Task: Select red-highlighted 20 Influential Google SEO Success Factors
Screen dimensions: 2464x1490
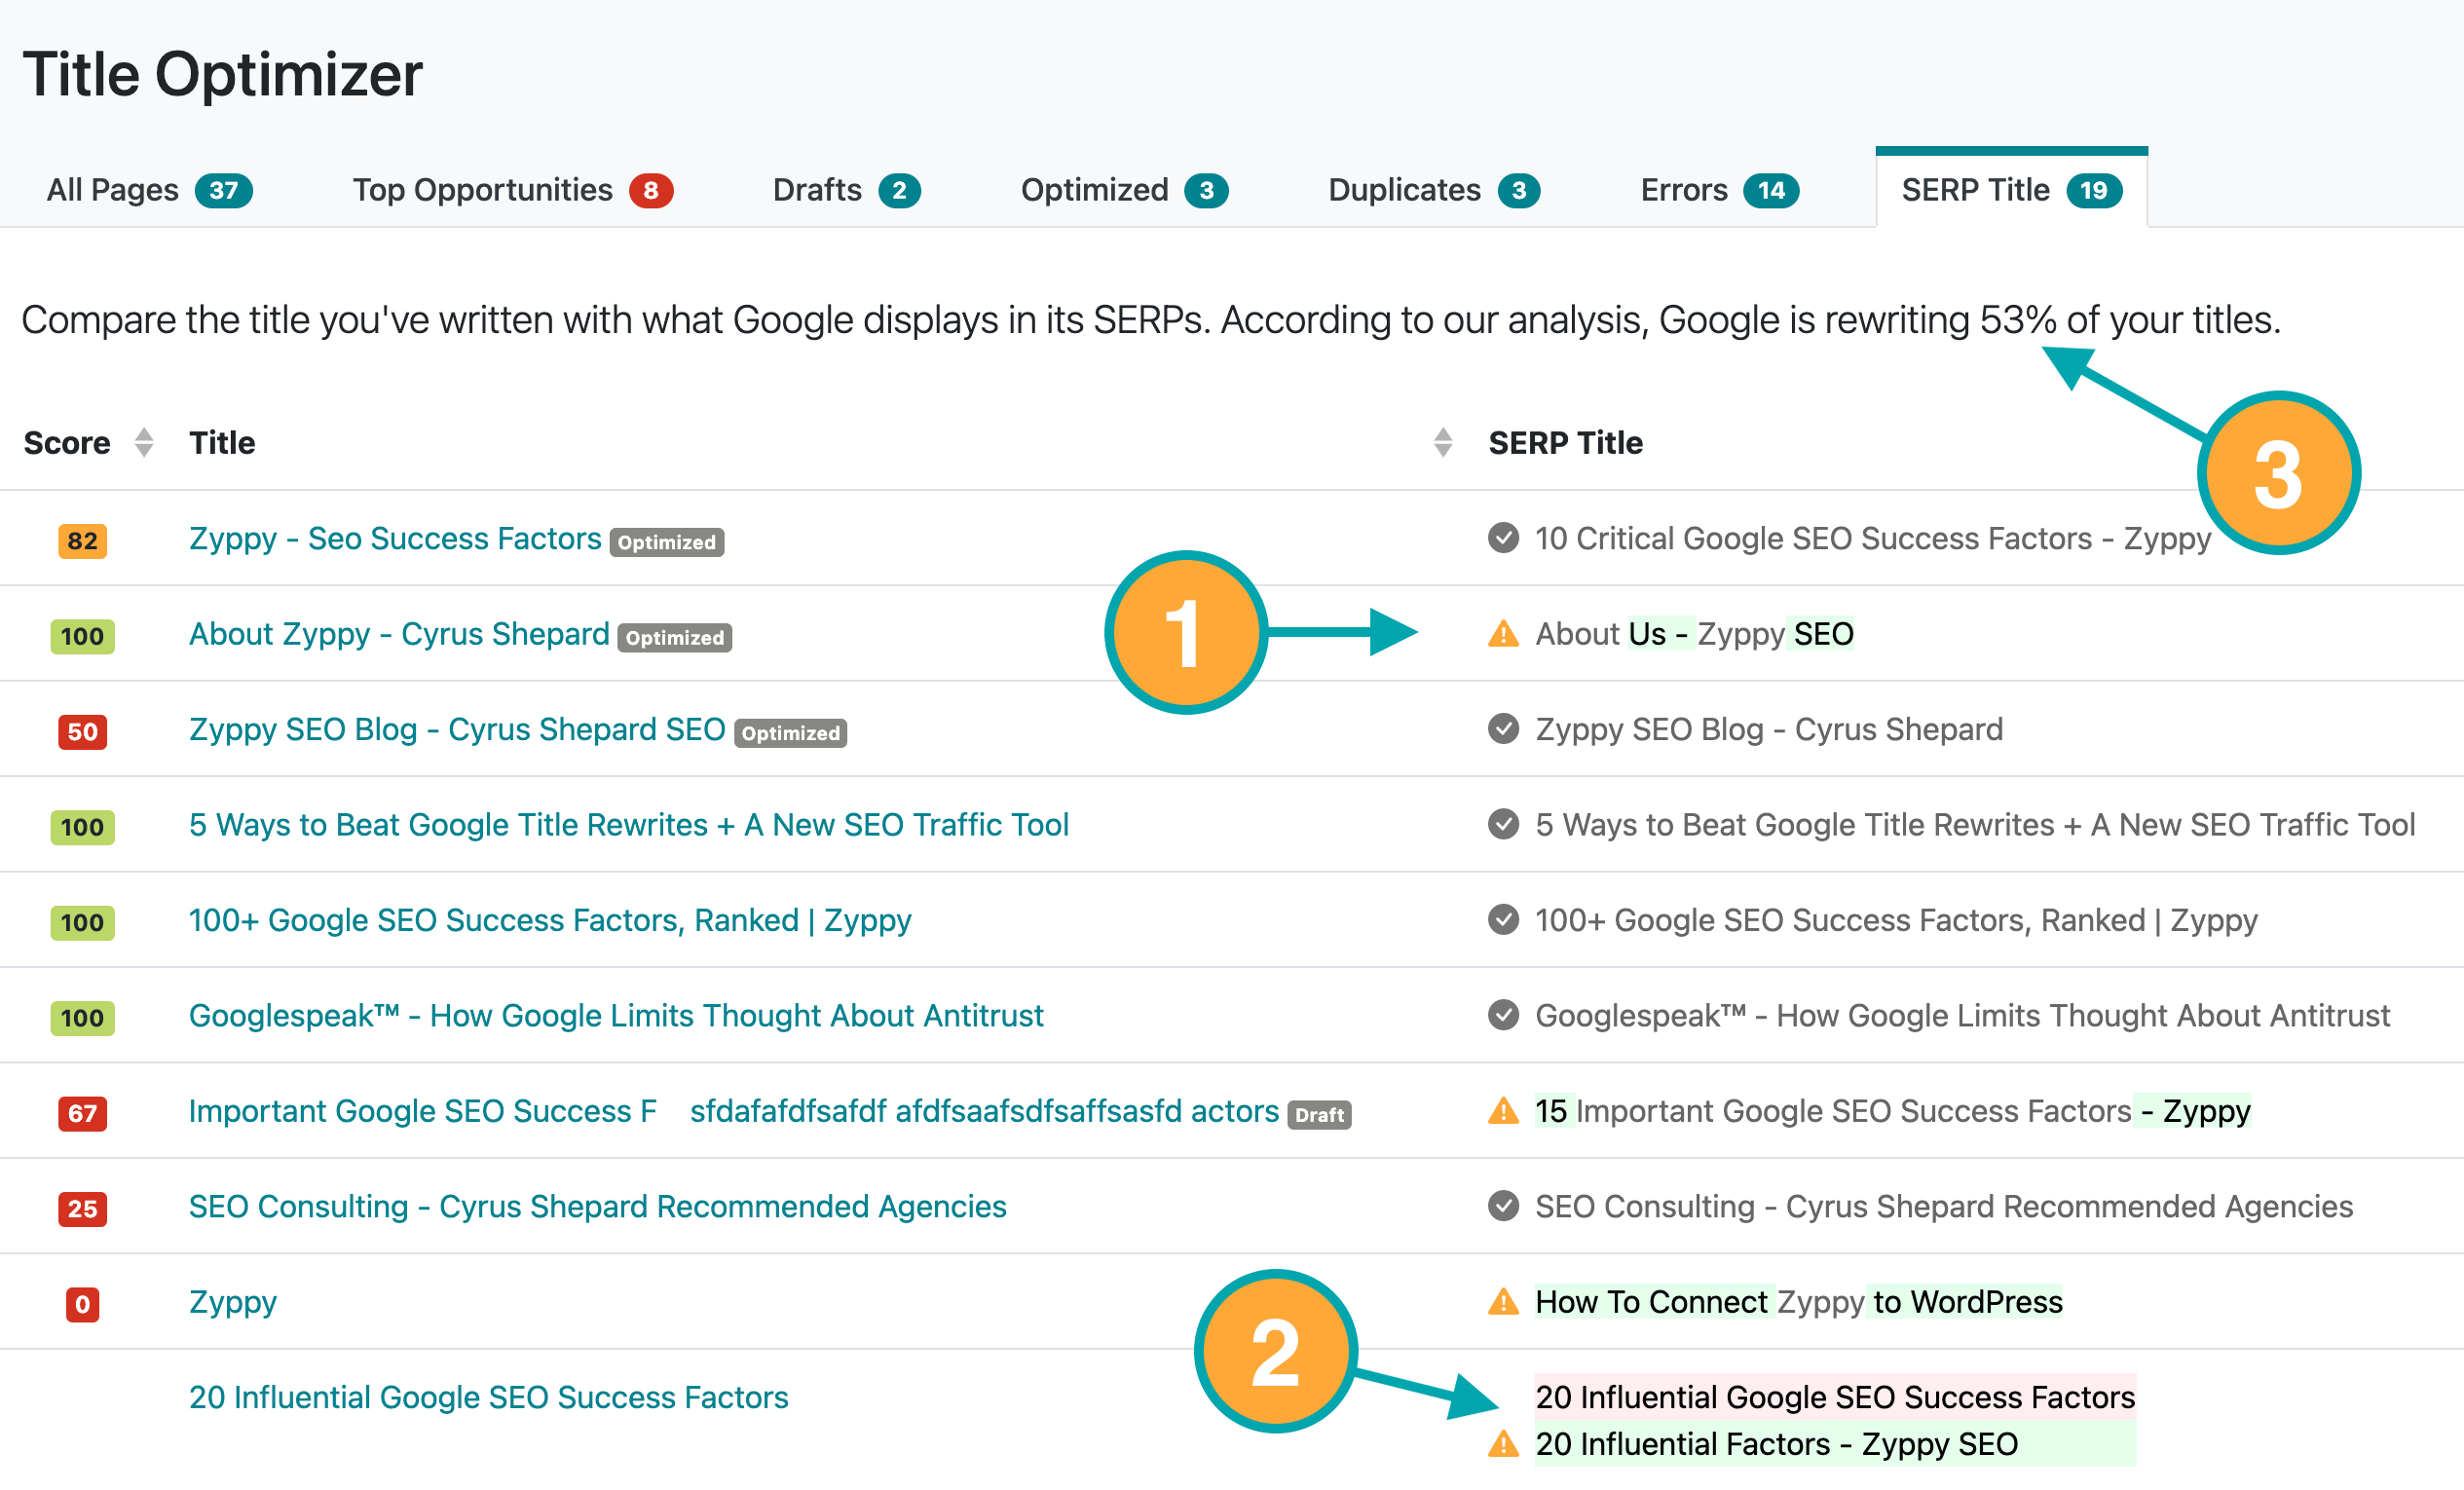Action: (x=1835, y=1397)
